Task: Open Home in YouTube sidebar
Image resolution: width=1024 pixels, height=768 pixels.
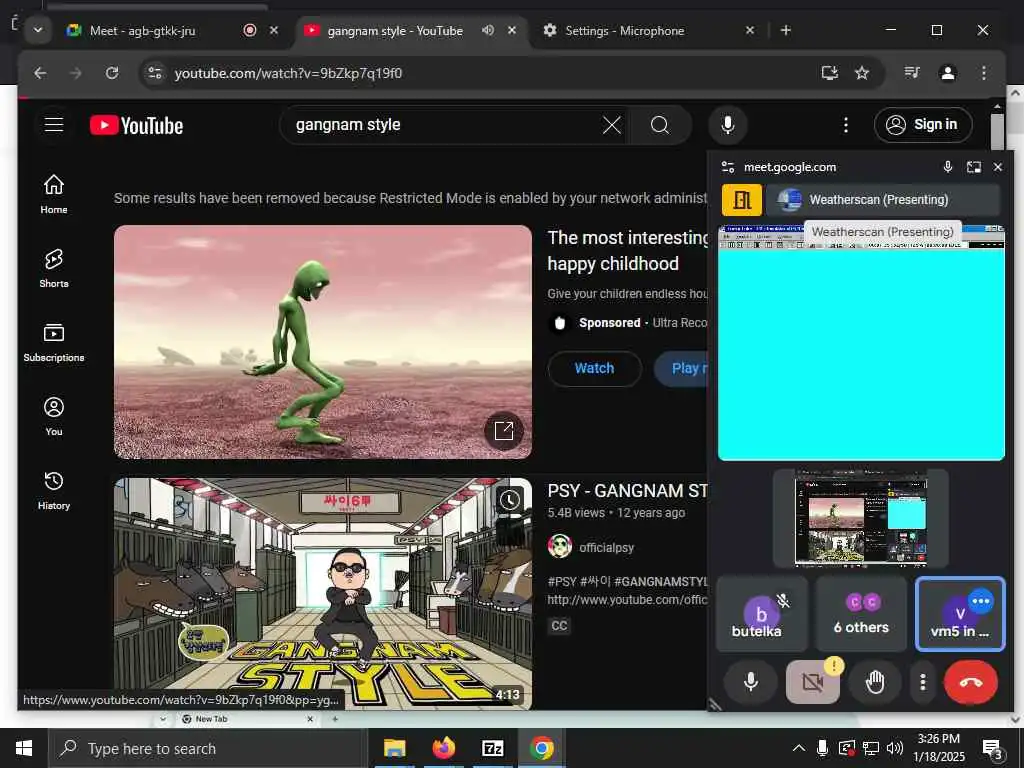Action: (54, 194)
